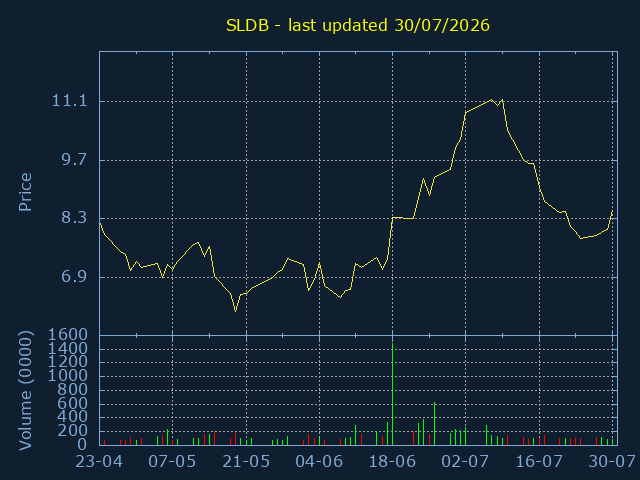Click the price line peak near 11.1
Screen dimensions: 640x480
[x=491, y=100]
